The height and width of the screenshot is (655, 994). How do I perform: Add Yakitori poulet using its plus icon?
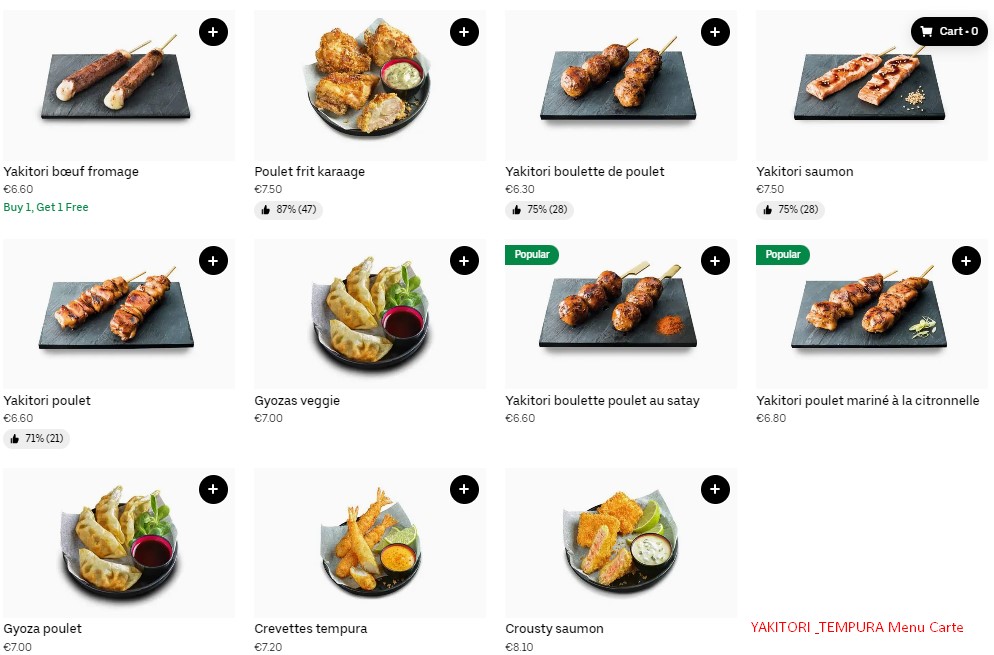(x=213, y=261)
